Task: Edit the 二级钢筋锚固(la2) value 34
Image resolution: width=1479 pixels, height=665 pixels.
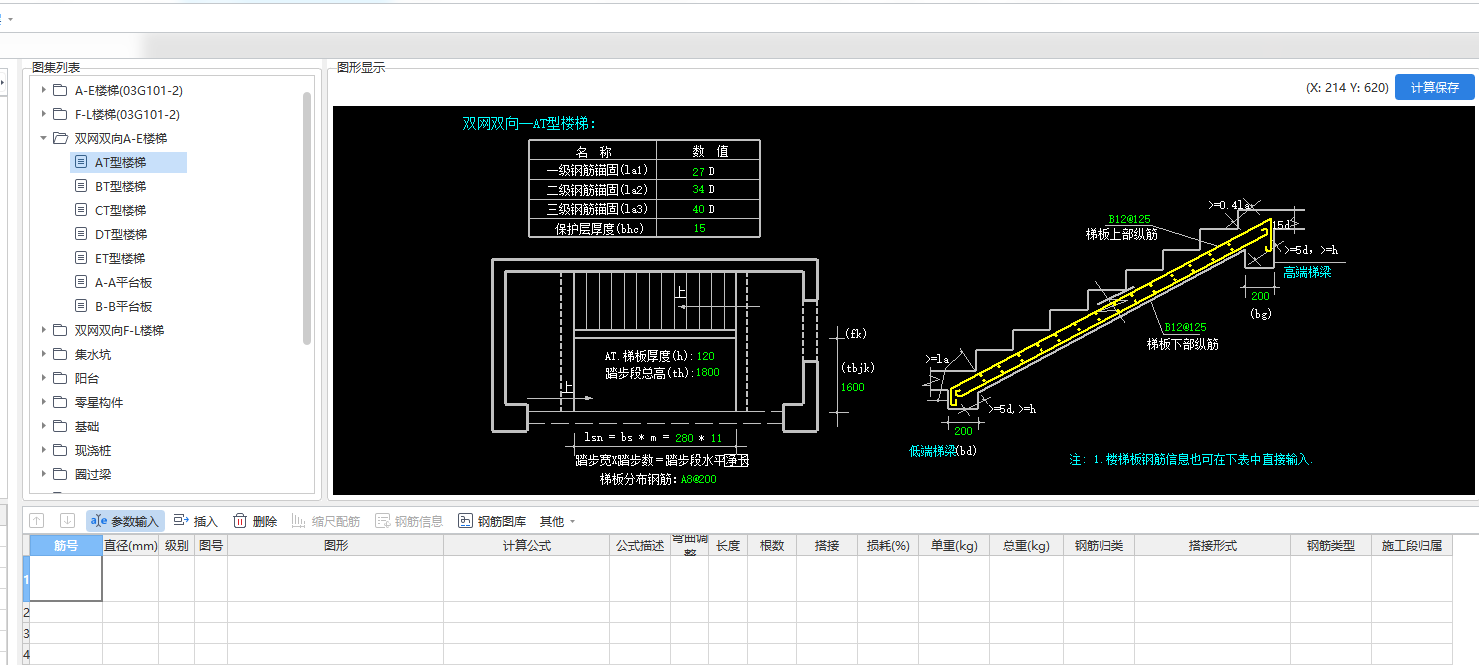Action: click(698, 190)
